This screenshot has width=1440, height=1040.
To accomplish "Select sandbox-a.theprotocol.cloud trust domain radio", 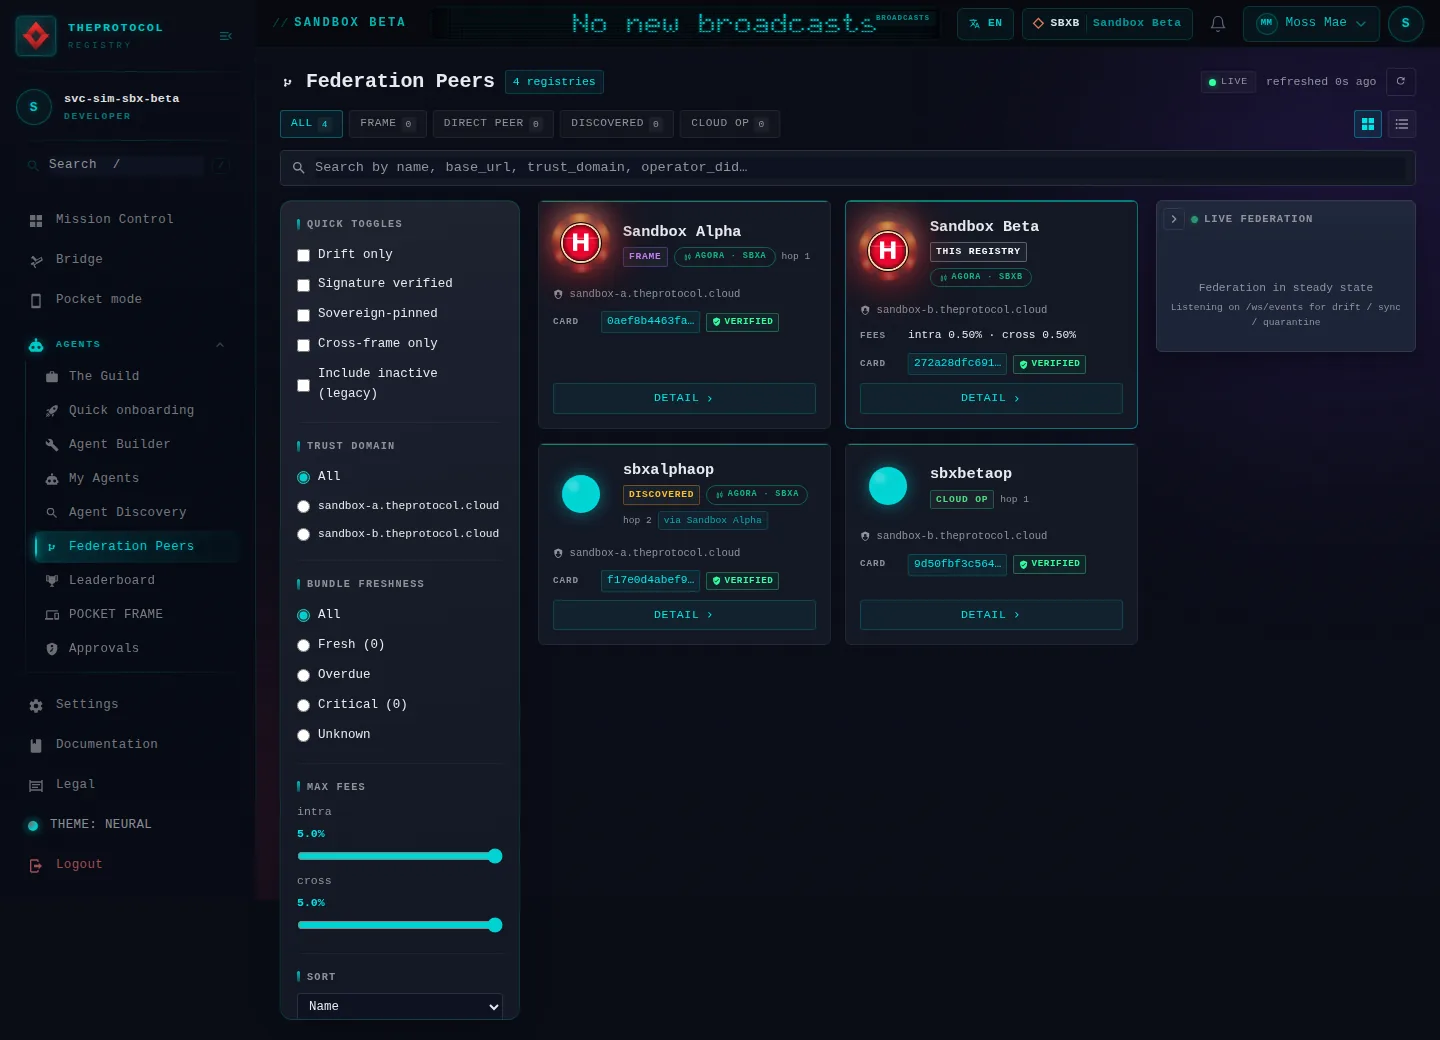I will tap(303, 506).
